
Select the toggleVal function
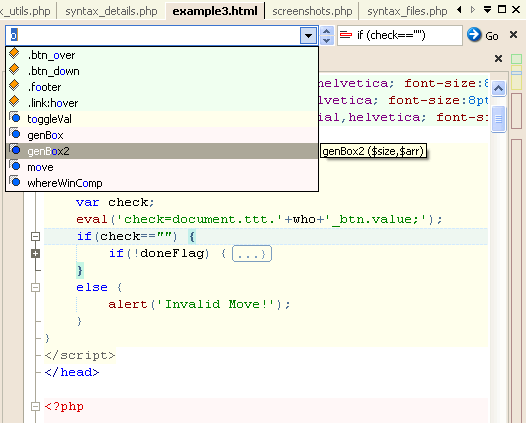(162, 119)
